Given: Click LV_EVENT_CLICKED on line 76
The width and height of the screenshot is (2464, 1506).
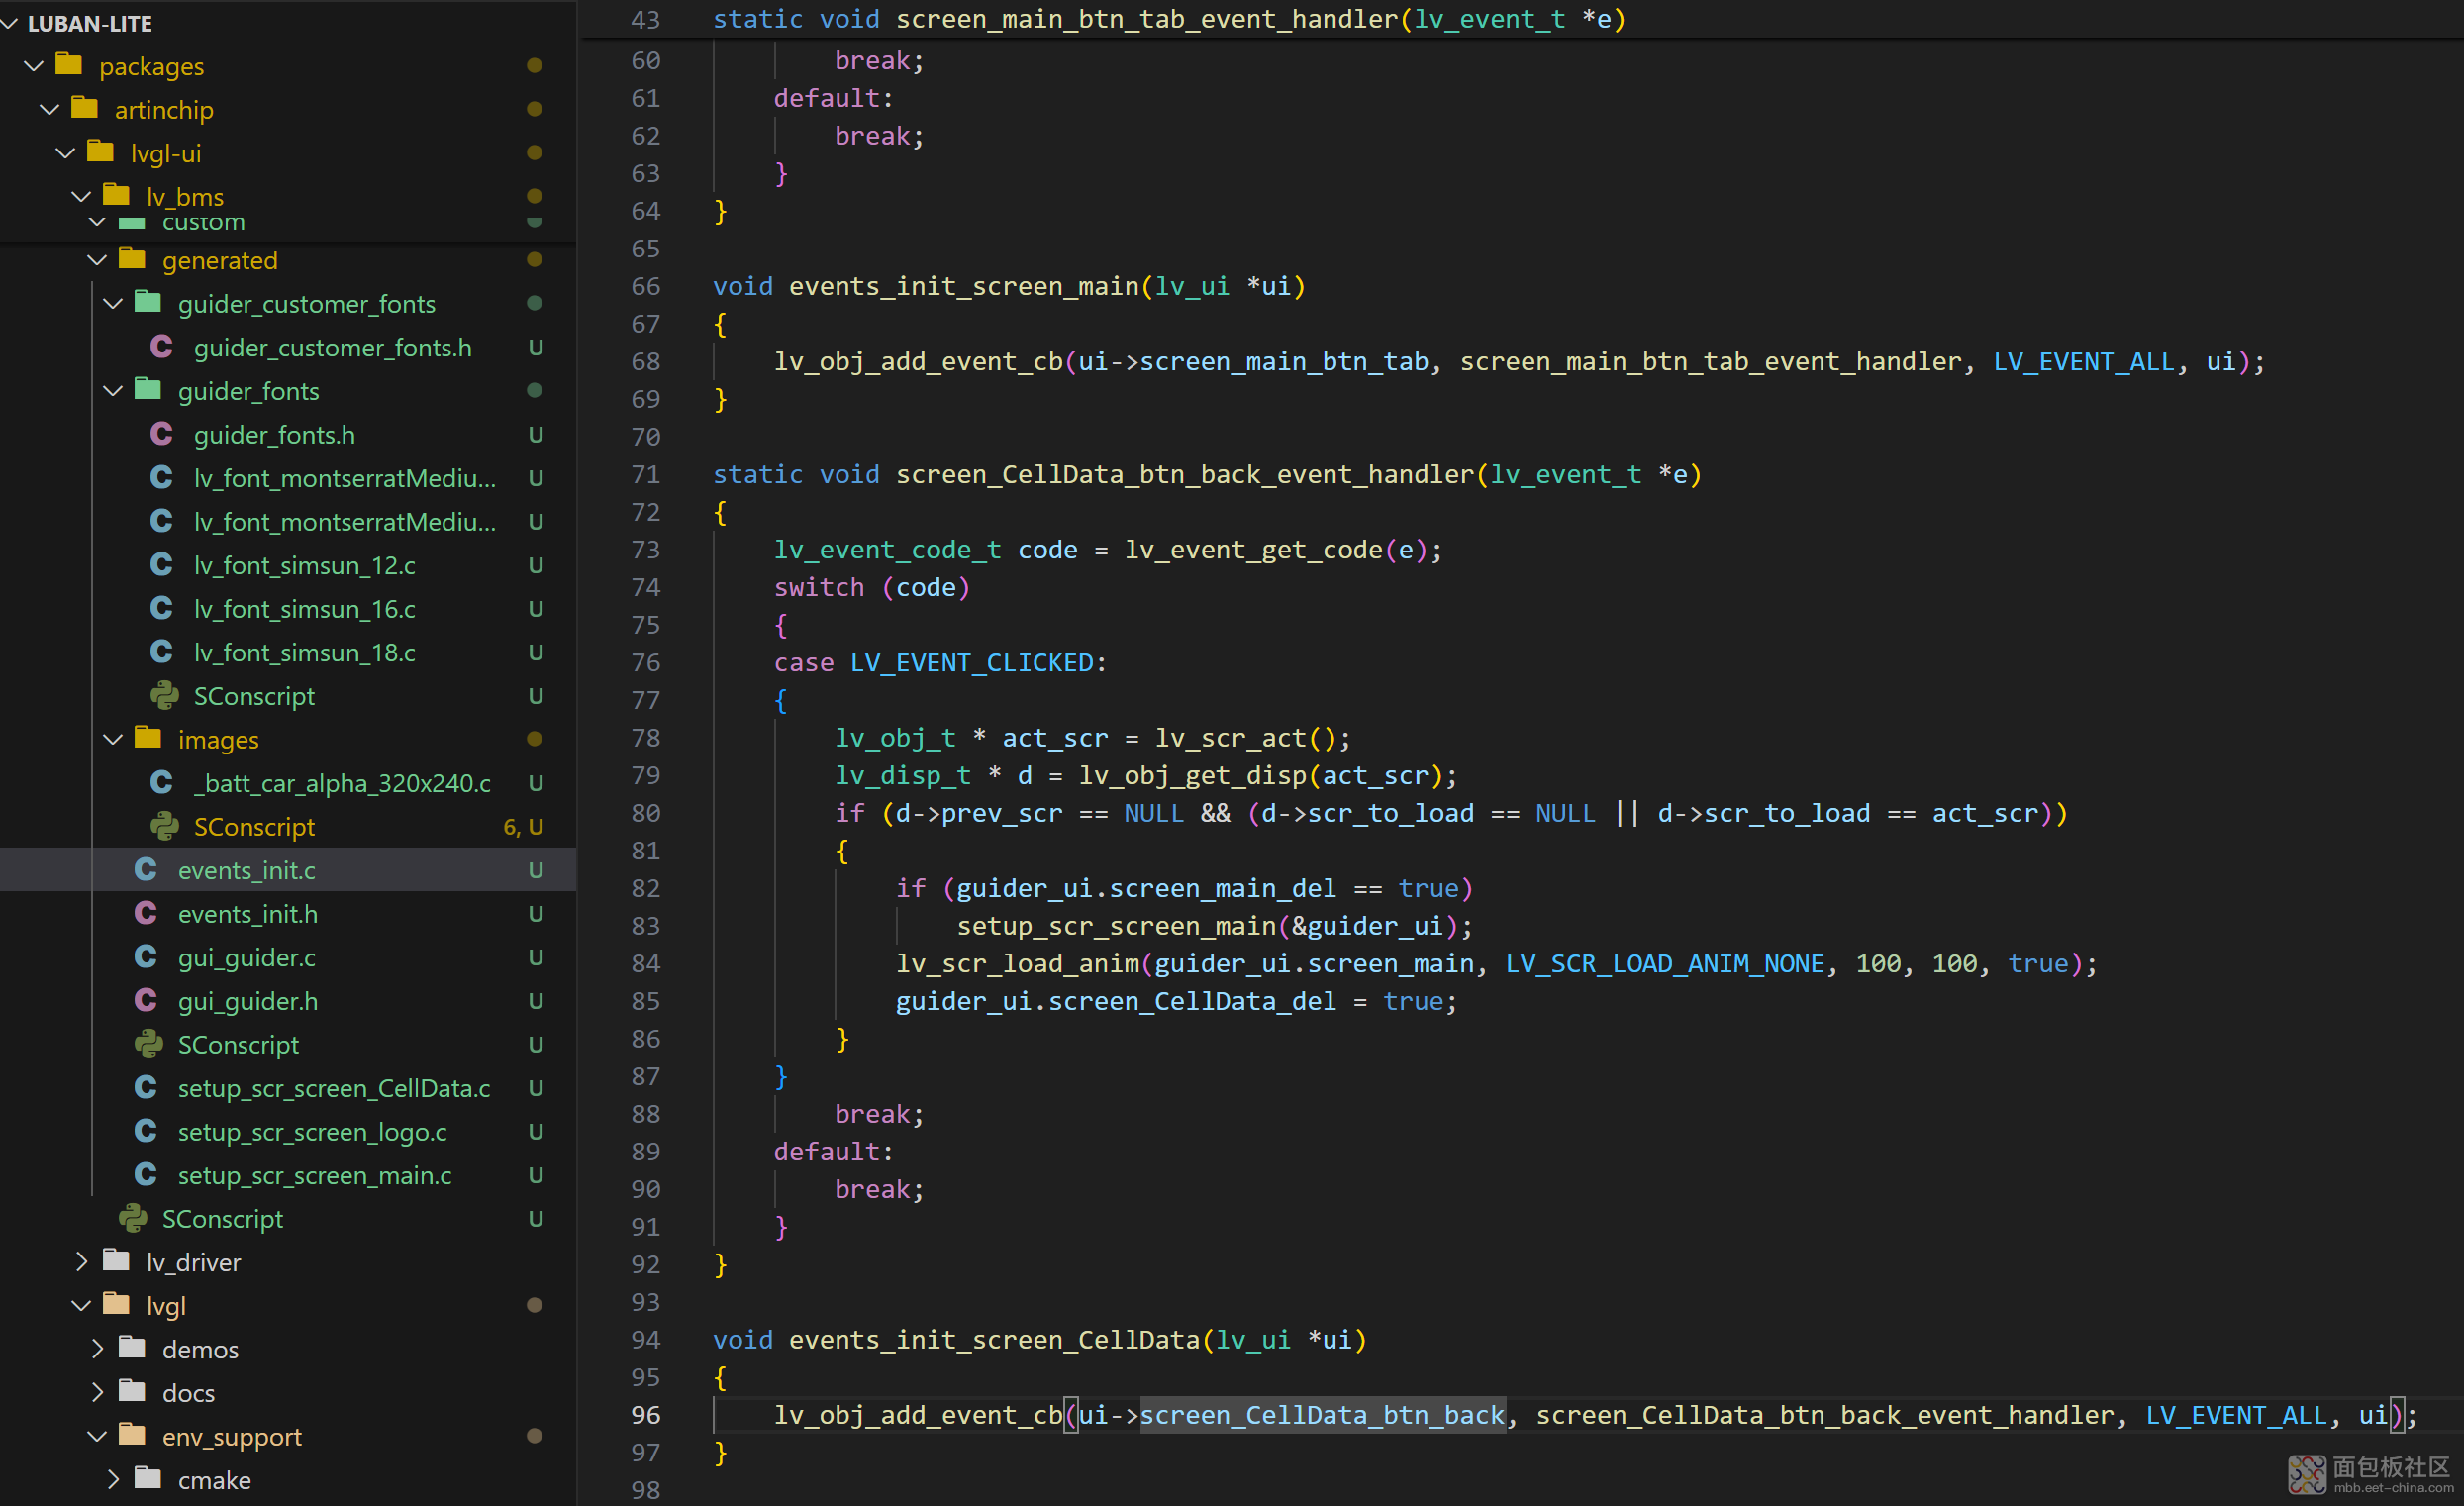Looking at the screenshot, I should click(x=971, y=662).
